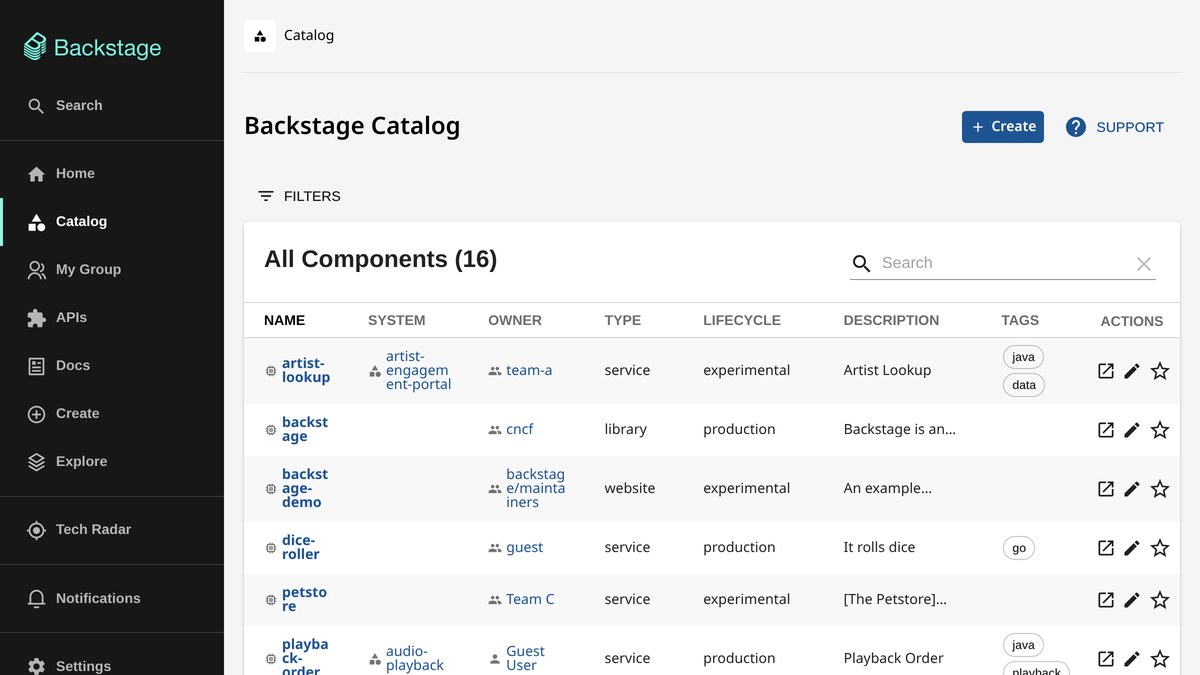Sort table by Name column
Screen dimensions: 1200x675
(x=284, y=321)
